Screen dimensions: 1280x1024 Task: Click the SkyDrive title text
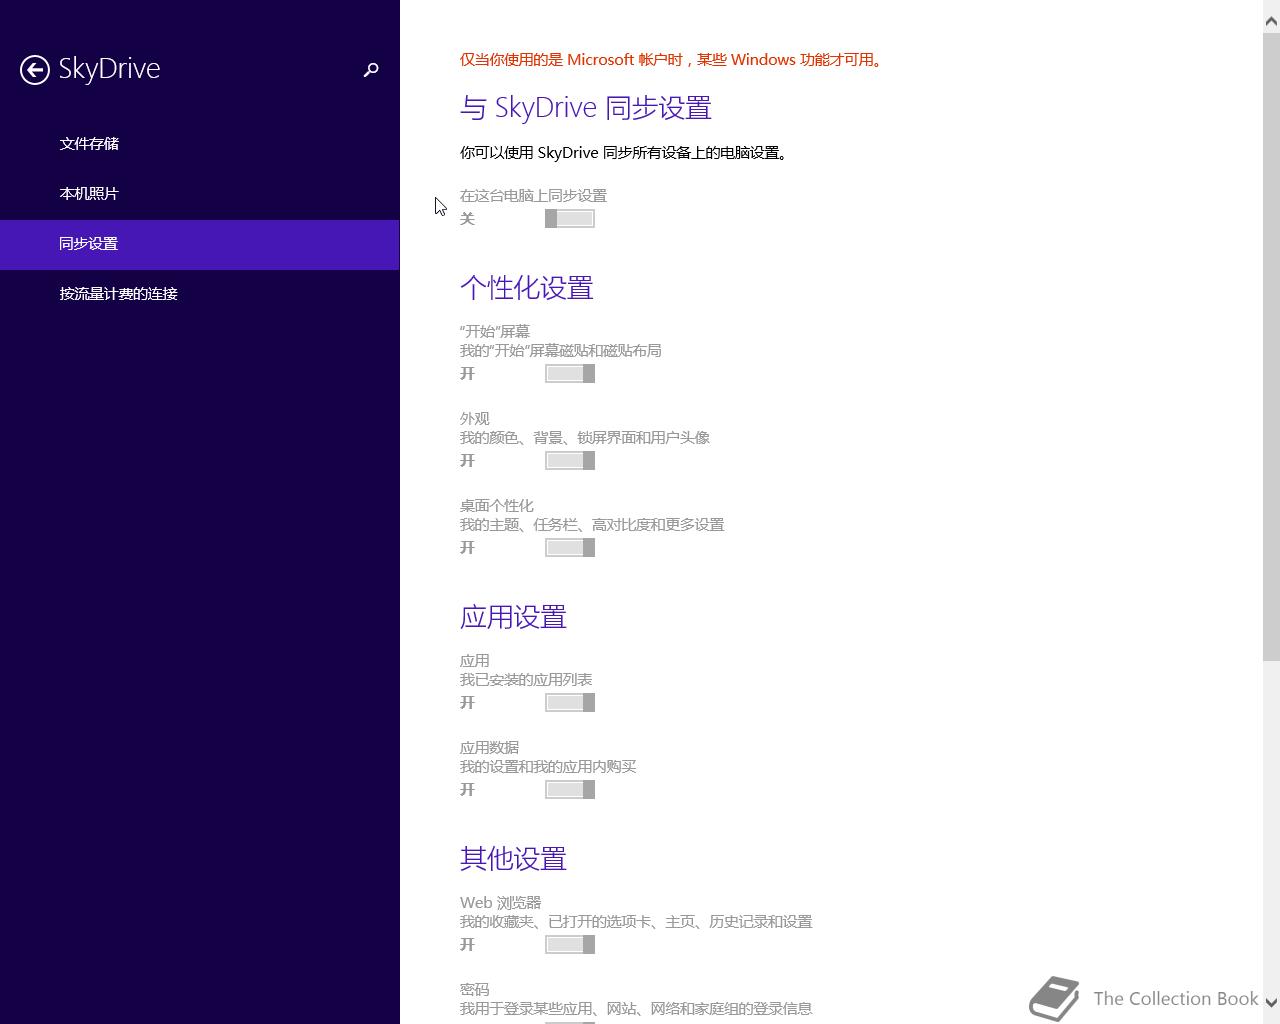(x=110, y=69)
